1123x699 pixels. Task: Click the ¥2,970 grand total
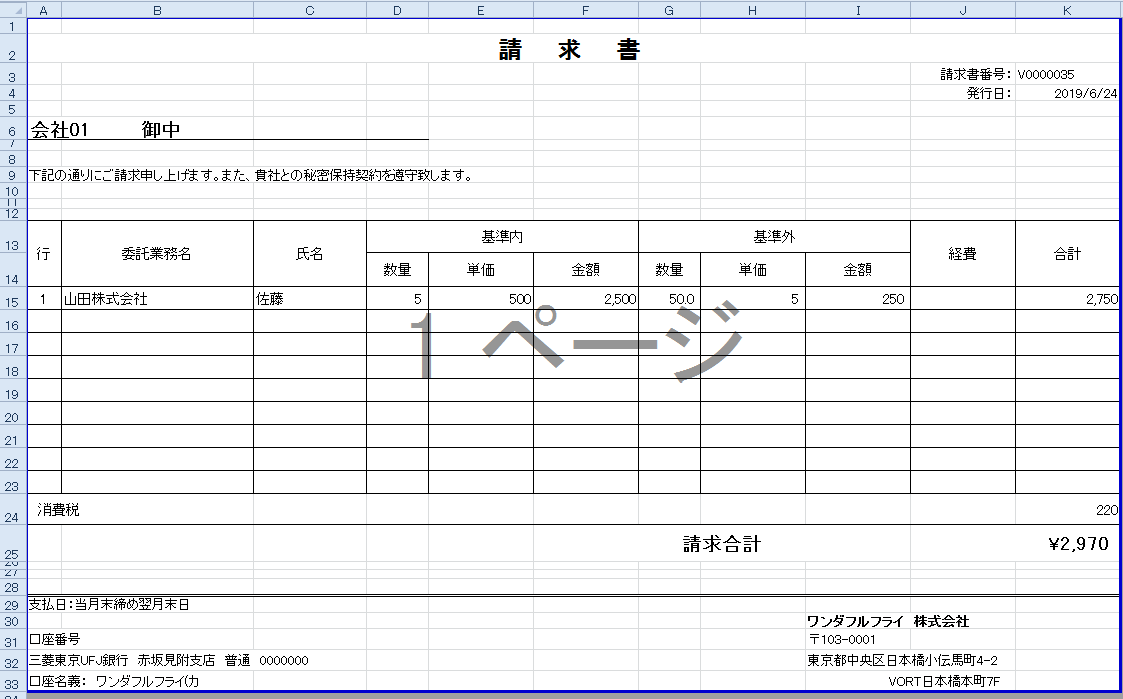tap(1078, 544)
